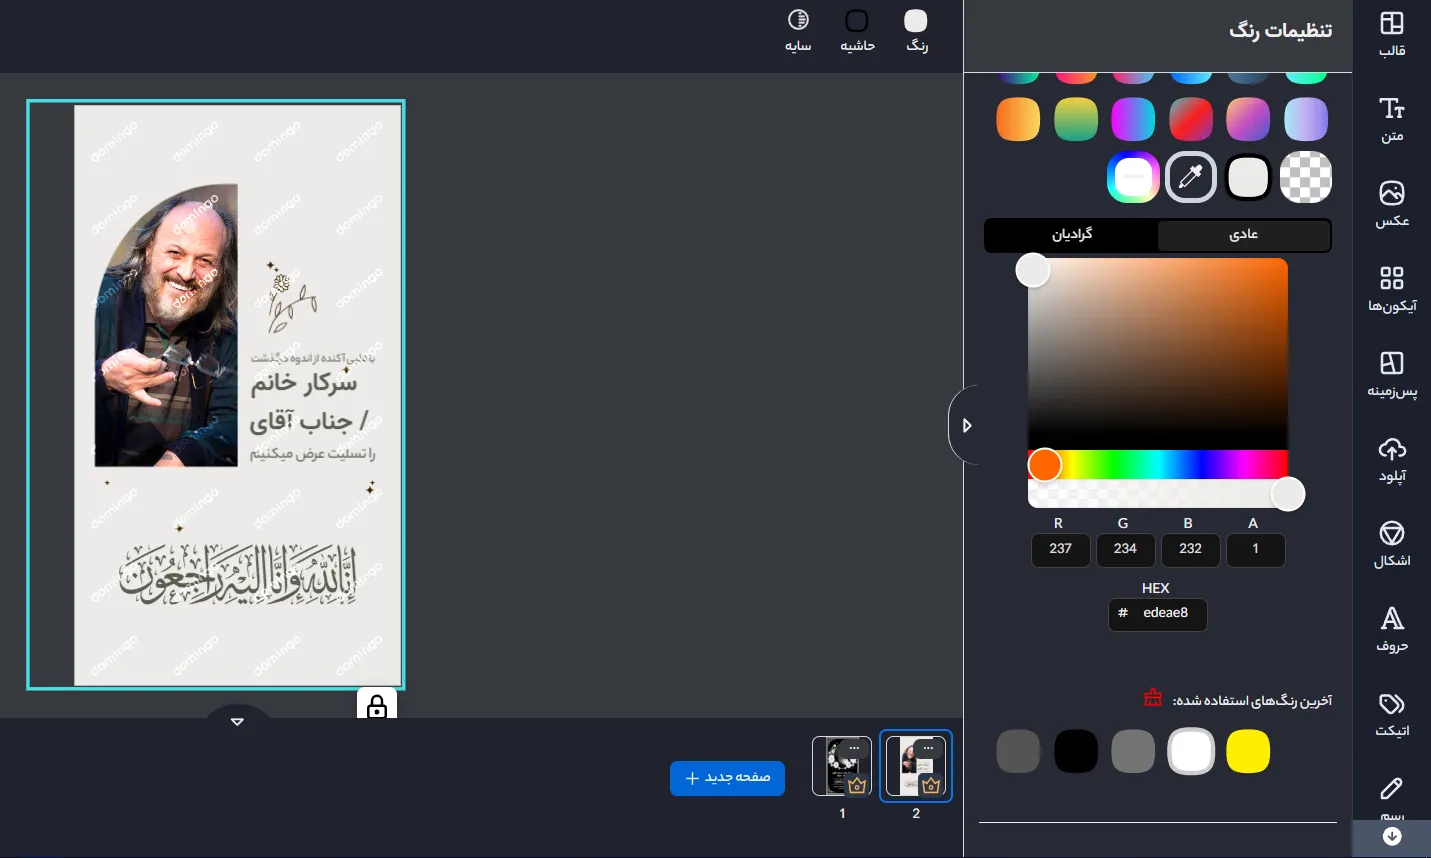Image resolution: width=1431 pixels, height=858 pixels.
Task: Edit the G value field 234
Action: point(1125,549)
